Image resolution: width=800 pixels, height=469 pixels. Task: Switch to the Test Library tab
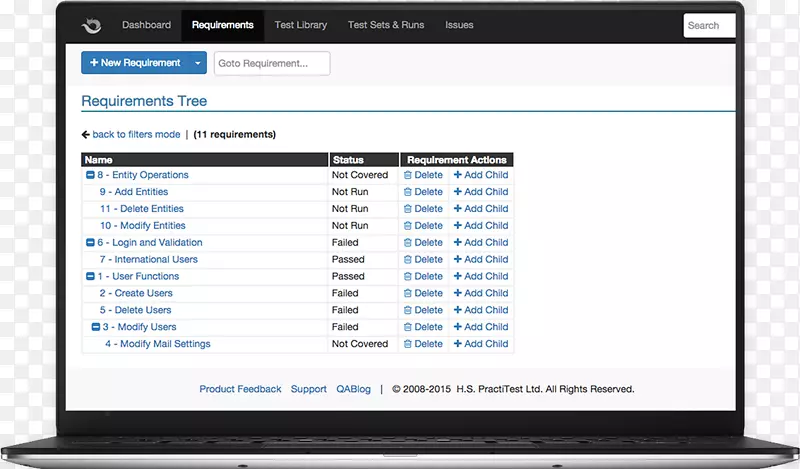point(301,25)
